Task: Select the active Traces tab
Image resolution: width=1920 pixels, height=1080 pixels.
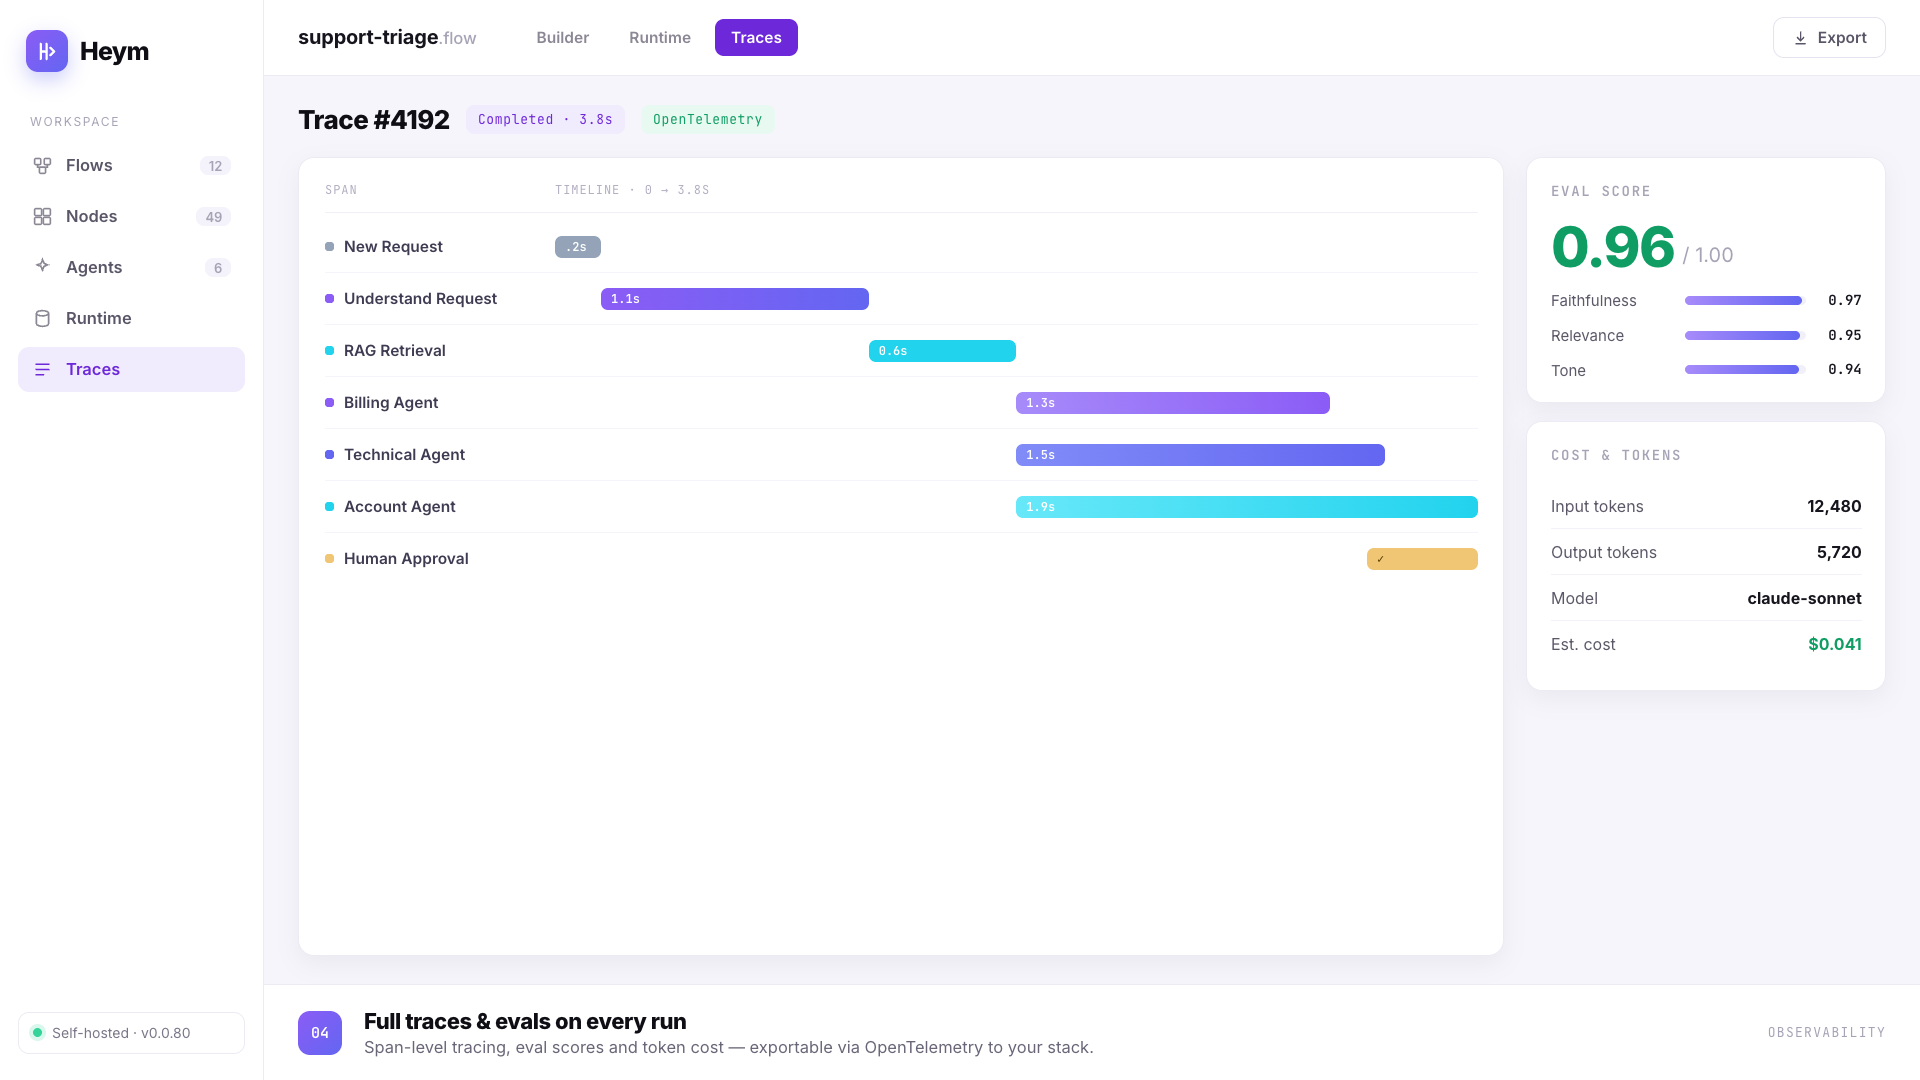Action: pos(756,38)
